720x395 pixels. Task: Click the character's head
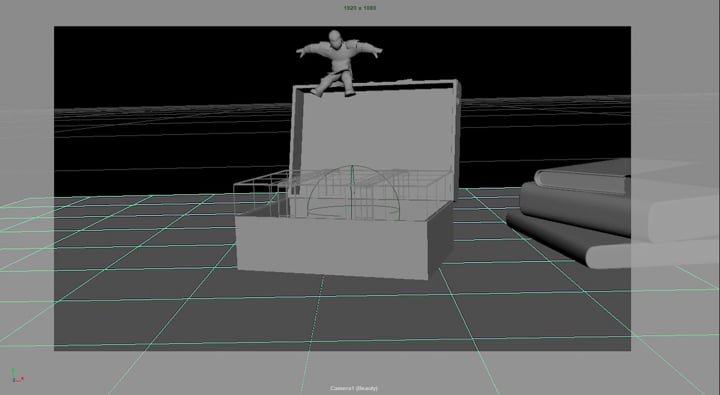click(335, 39)
